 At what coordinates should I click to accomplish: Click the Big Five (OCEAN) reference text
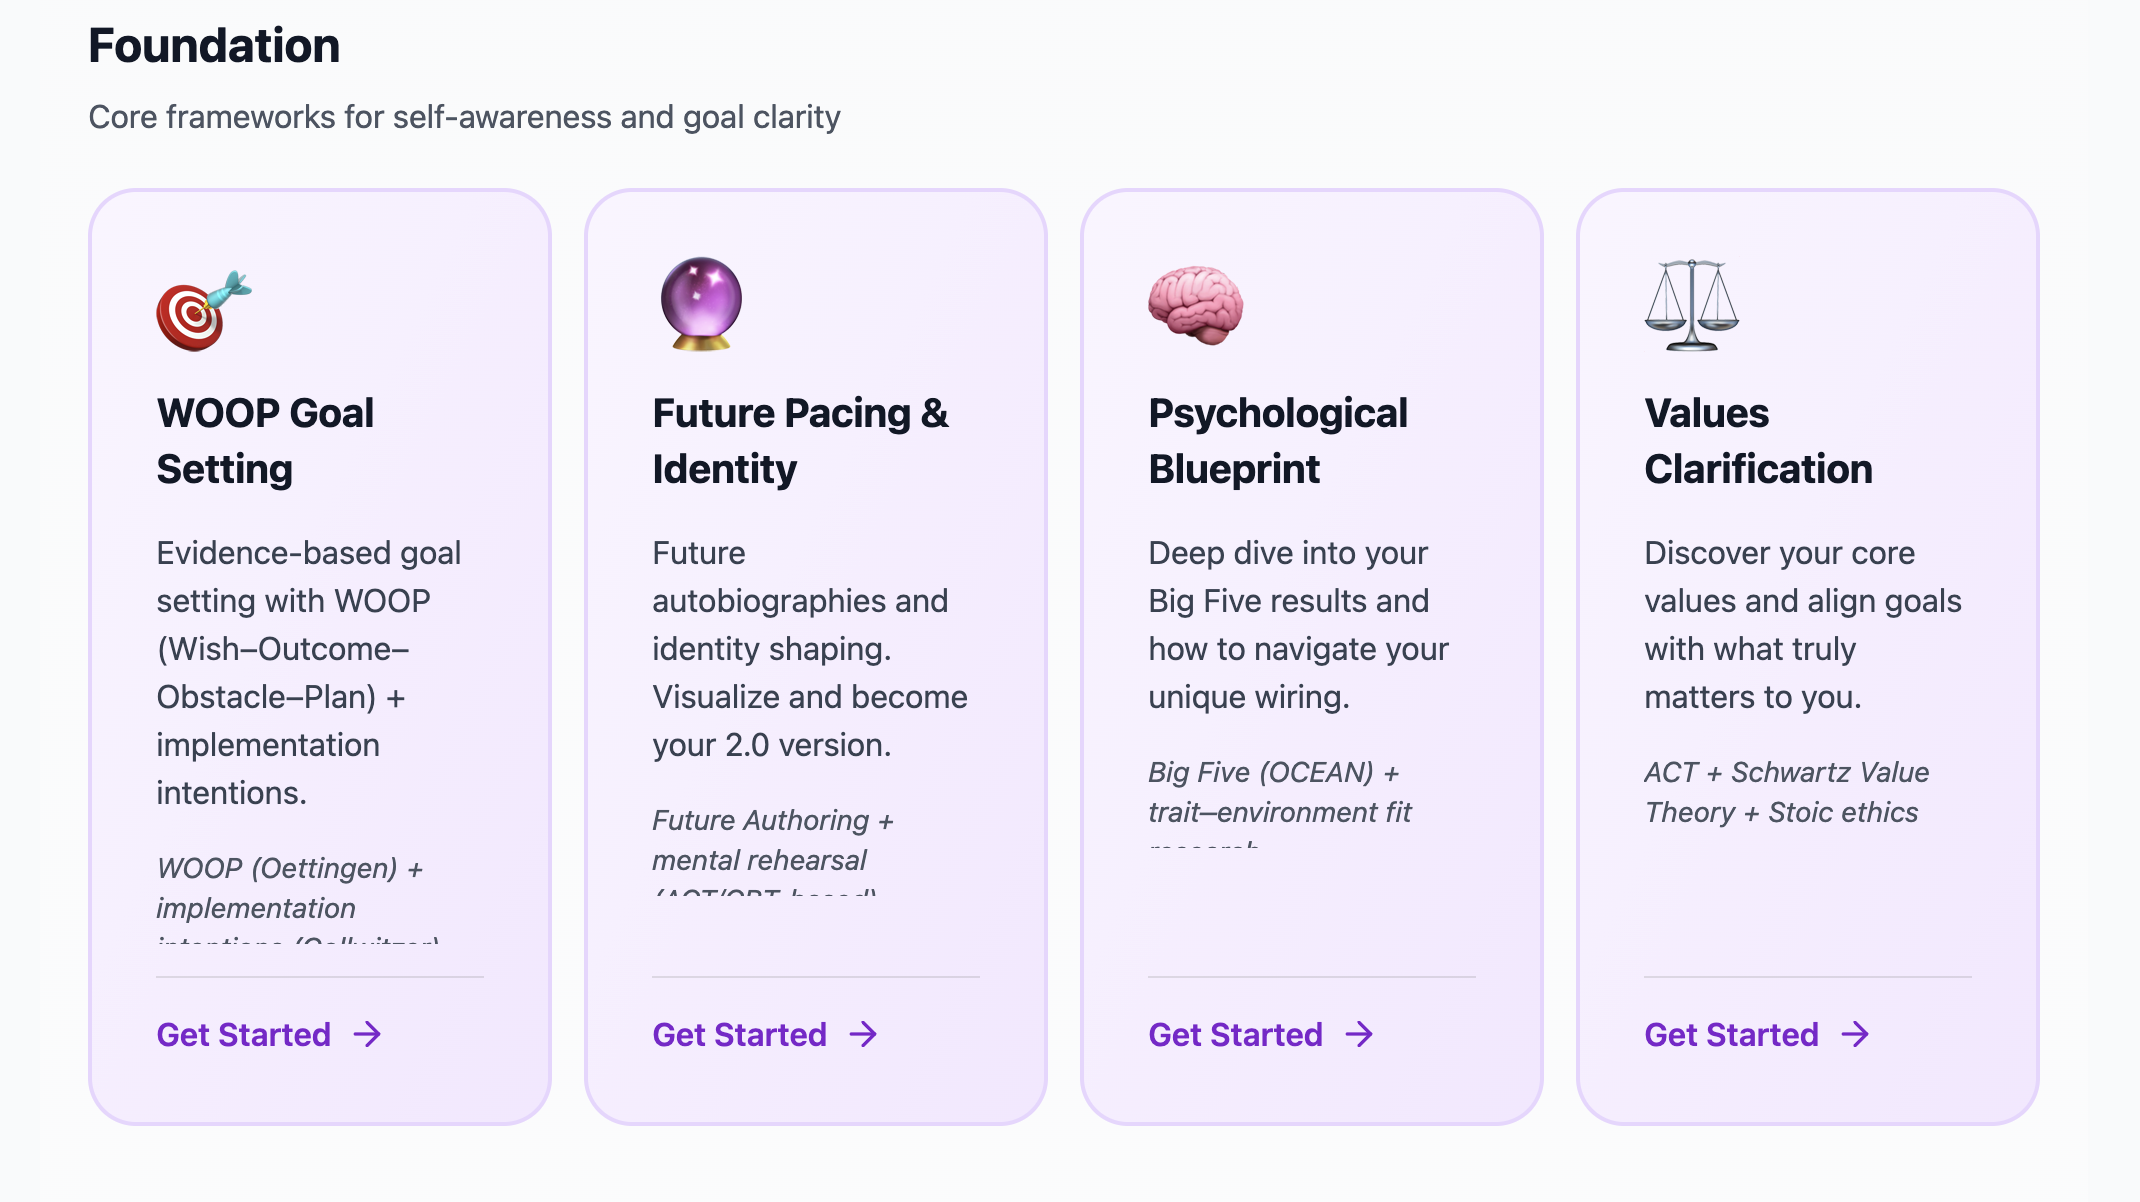(x=1280, y=792)
